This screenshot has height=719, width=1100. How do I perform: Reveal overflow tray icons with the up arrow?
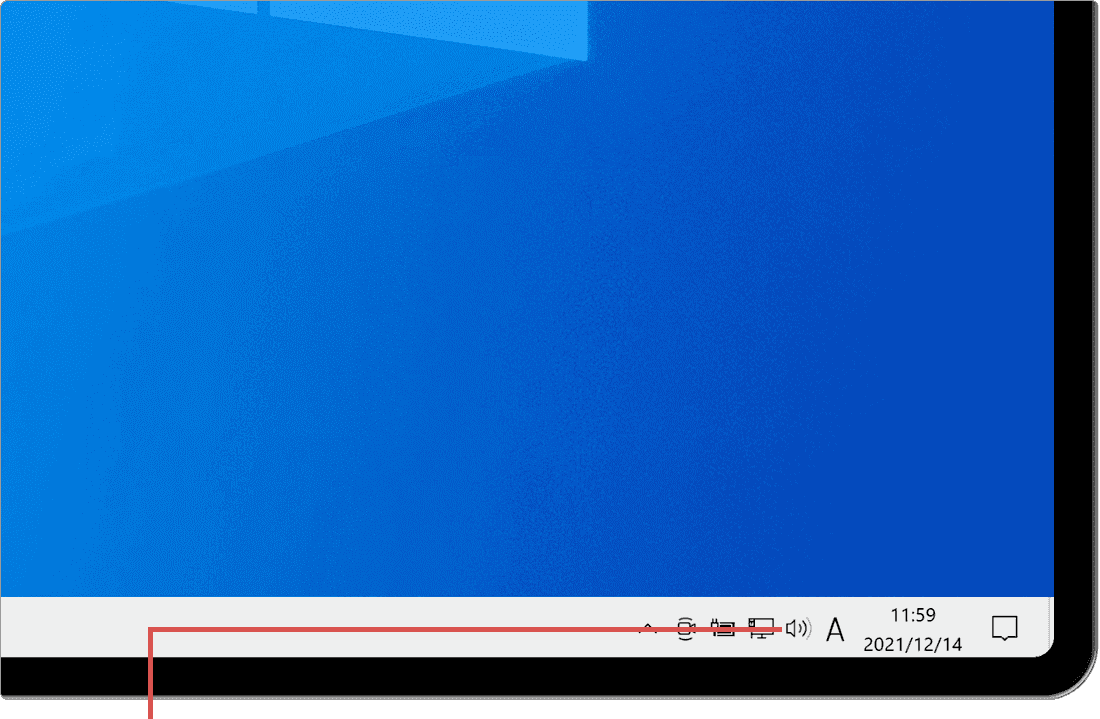tap(648, 629)
